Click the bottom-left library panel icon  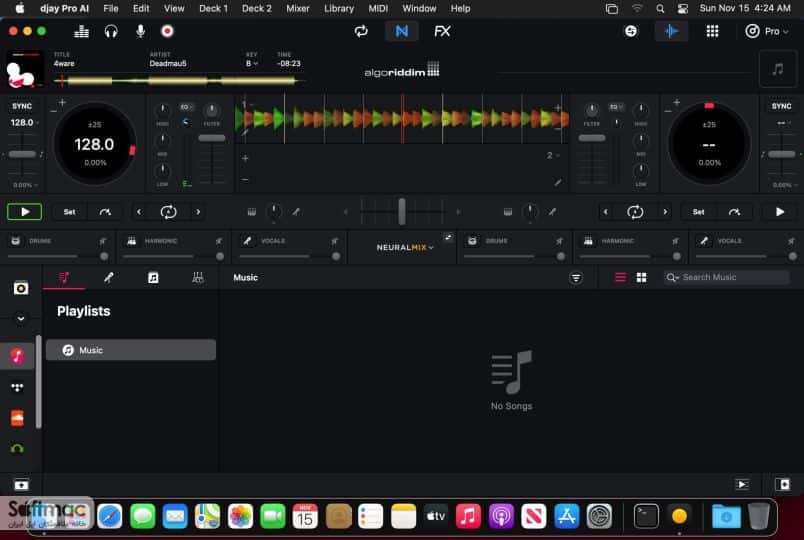(21, 485)
